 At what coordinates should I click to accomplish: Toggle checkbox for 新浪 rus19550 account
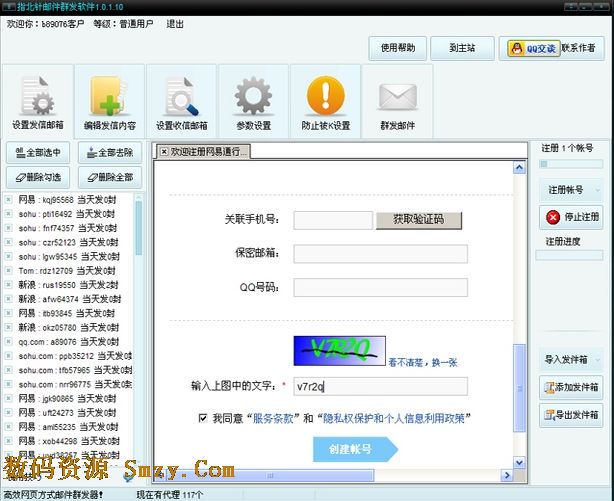8,285
